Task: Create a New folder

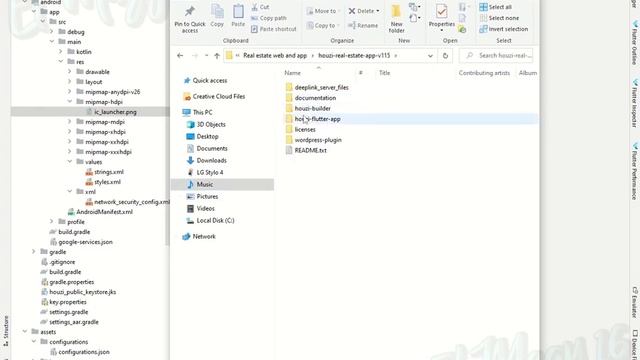Action: tap(396, 18)
